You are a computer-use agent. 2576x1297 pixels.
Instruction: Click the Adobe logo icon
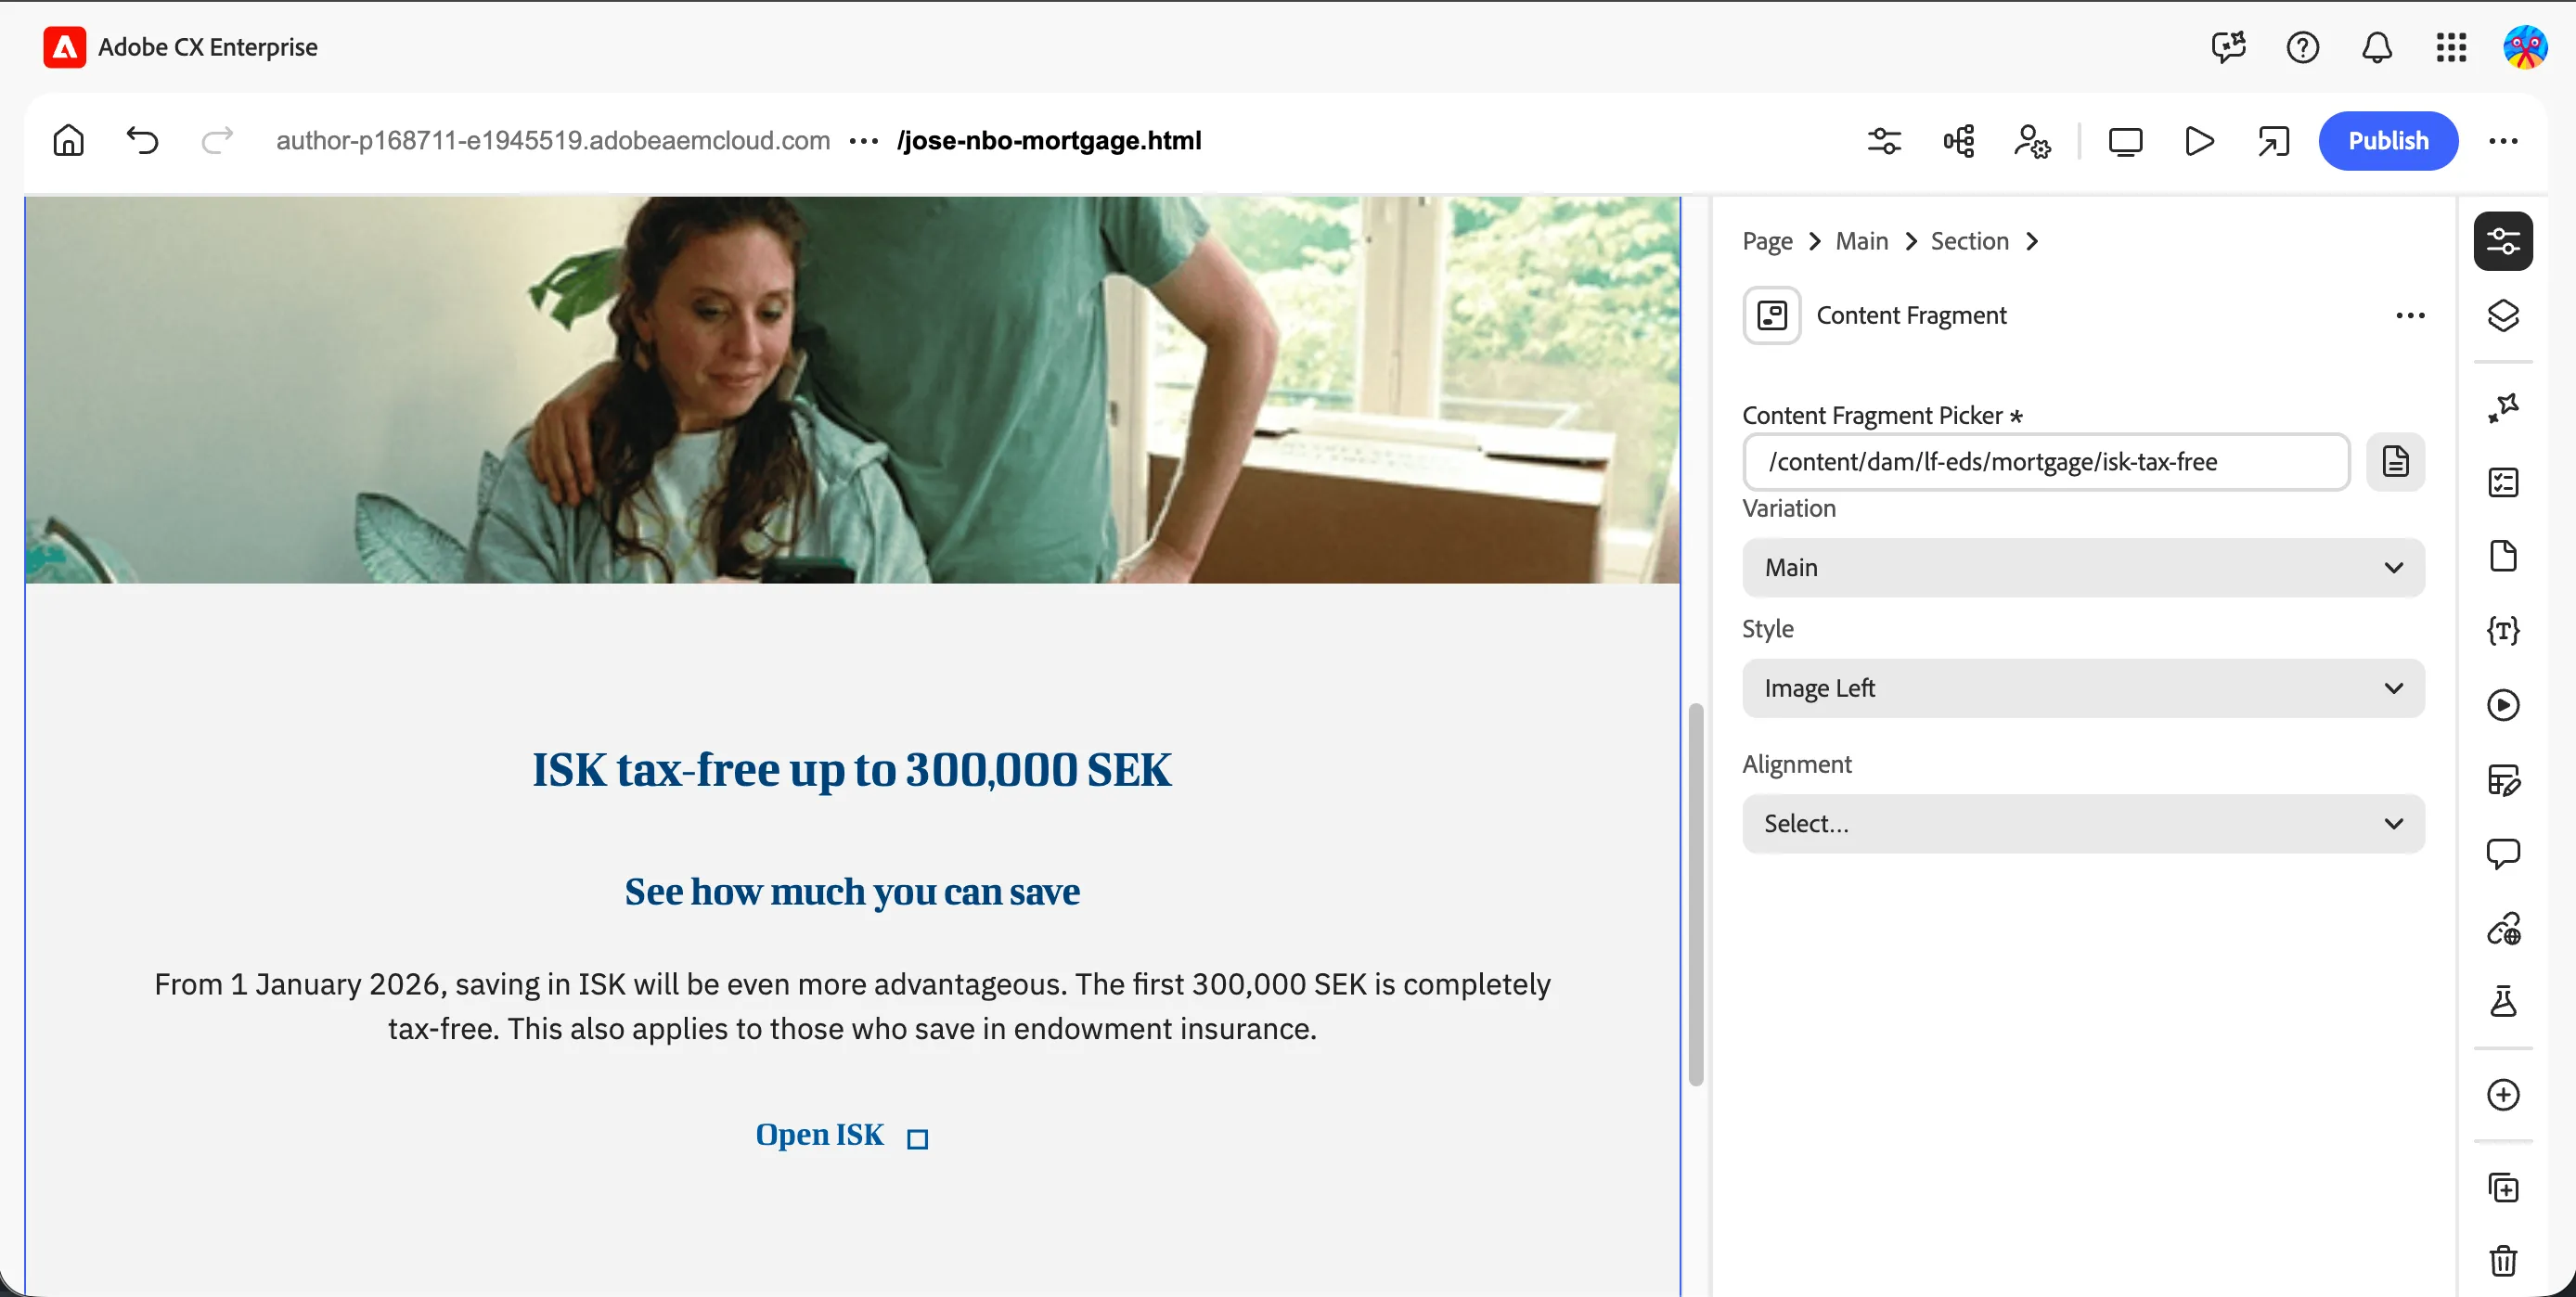tap(64, 47)
